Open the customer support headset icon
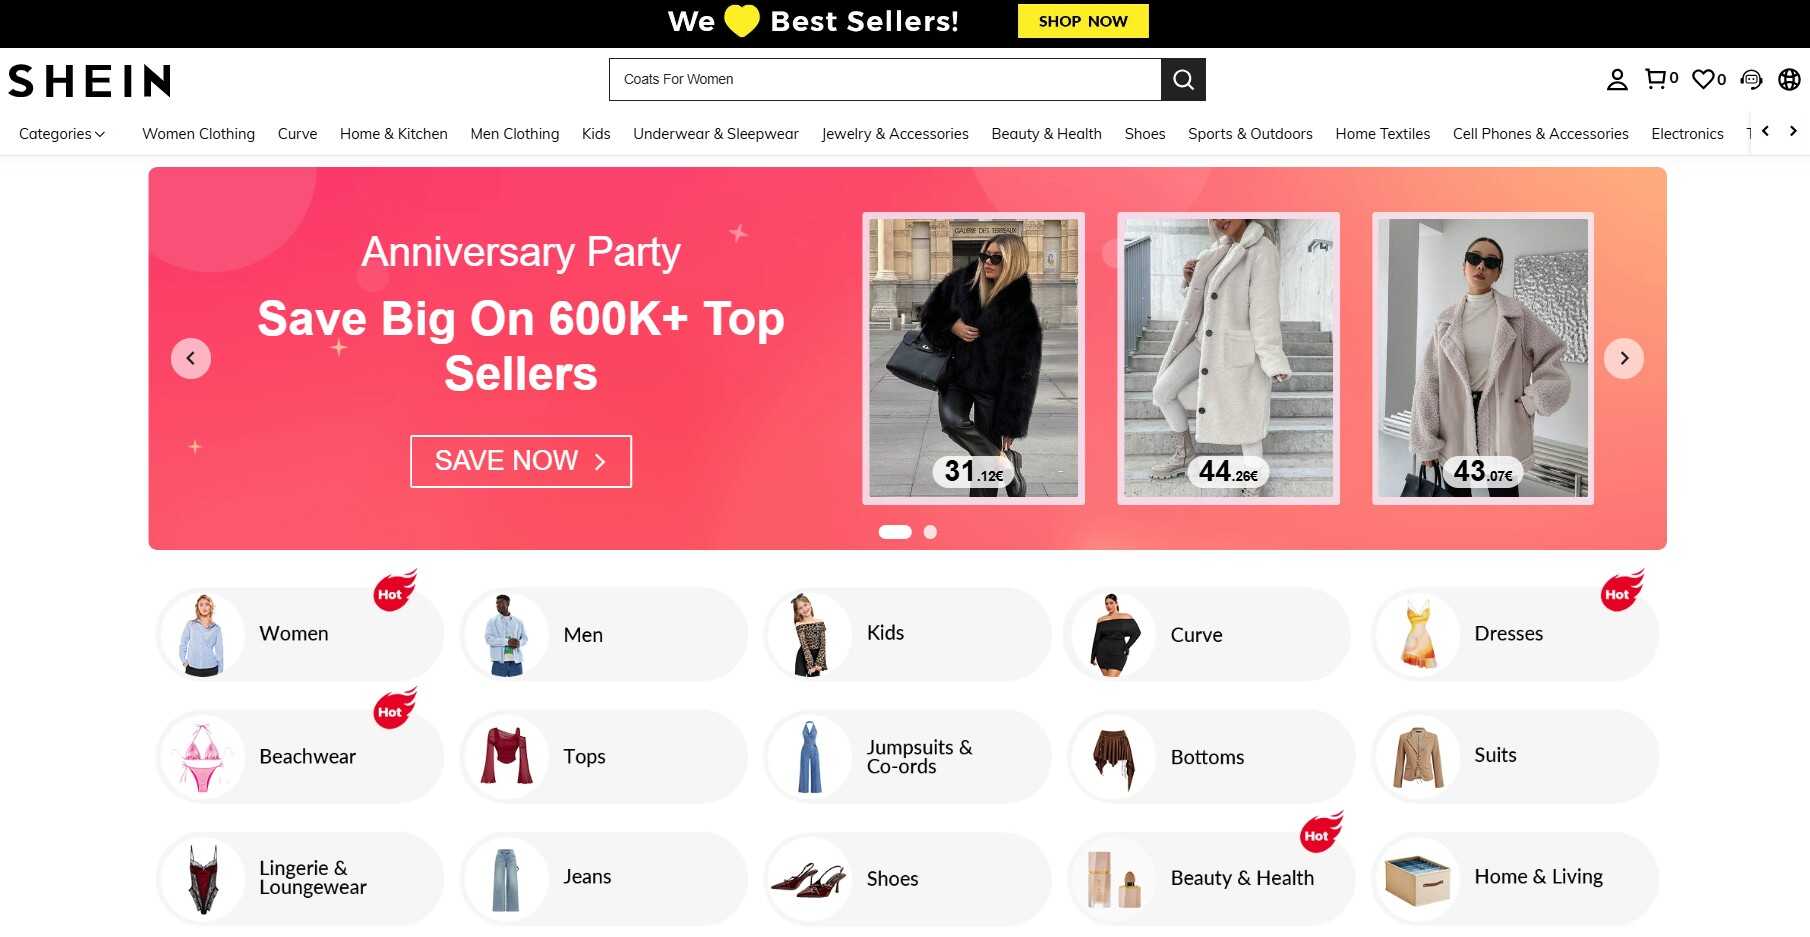The height and width of the screenshot is (937, 1810). [1751, 79]
